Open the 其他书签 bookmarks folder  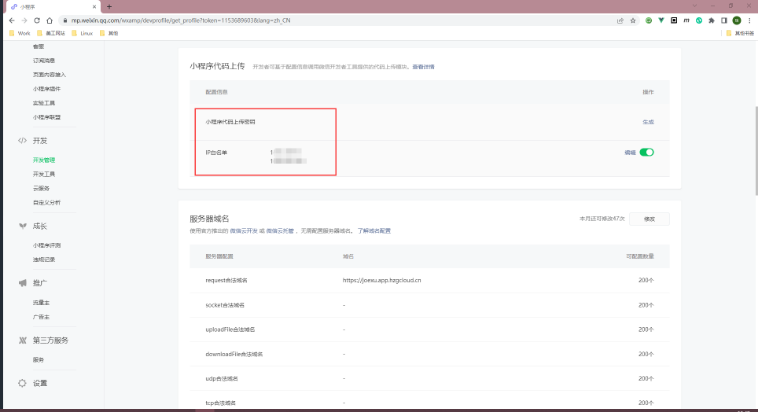tap(740, 33)
